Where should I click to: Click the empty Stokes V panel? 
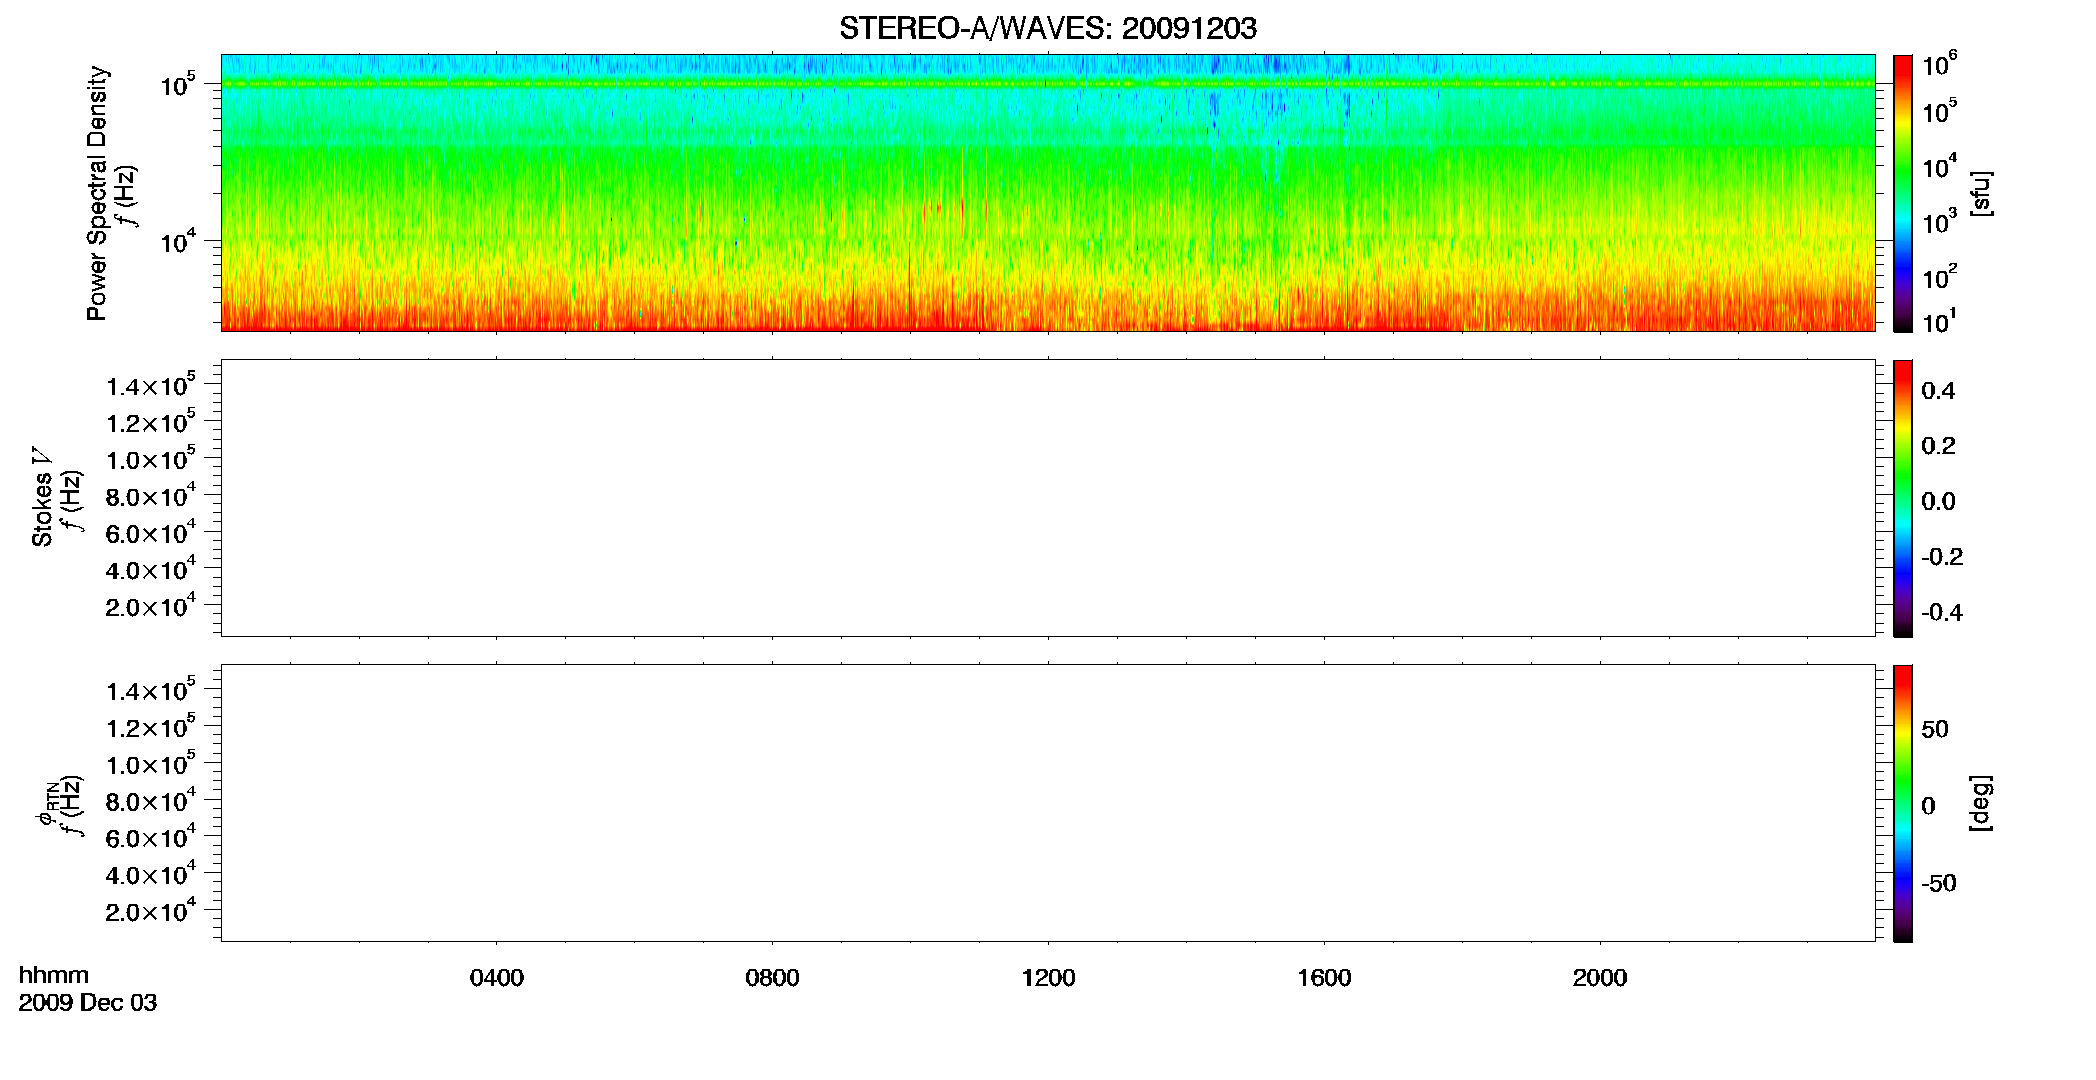pos(1048,498)
